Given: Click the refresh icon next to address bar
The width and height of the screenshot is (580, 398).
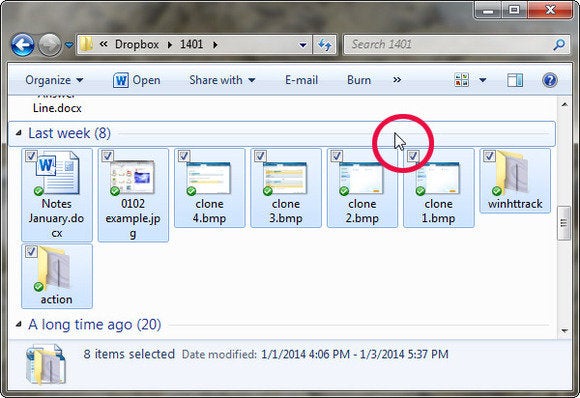Looking at the screenshot, I should [325, 45].
